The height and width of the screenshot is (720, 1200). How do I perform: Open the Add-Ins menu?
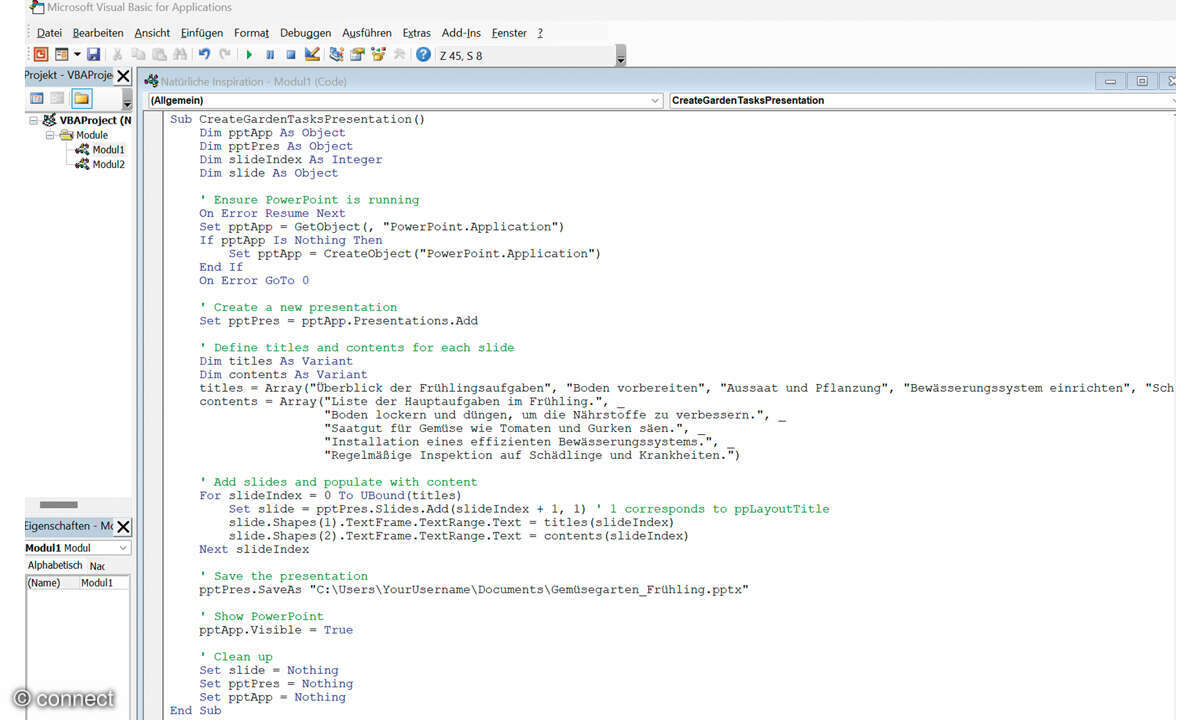461,33
